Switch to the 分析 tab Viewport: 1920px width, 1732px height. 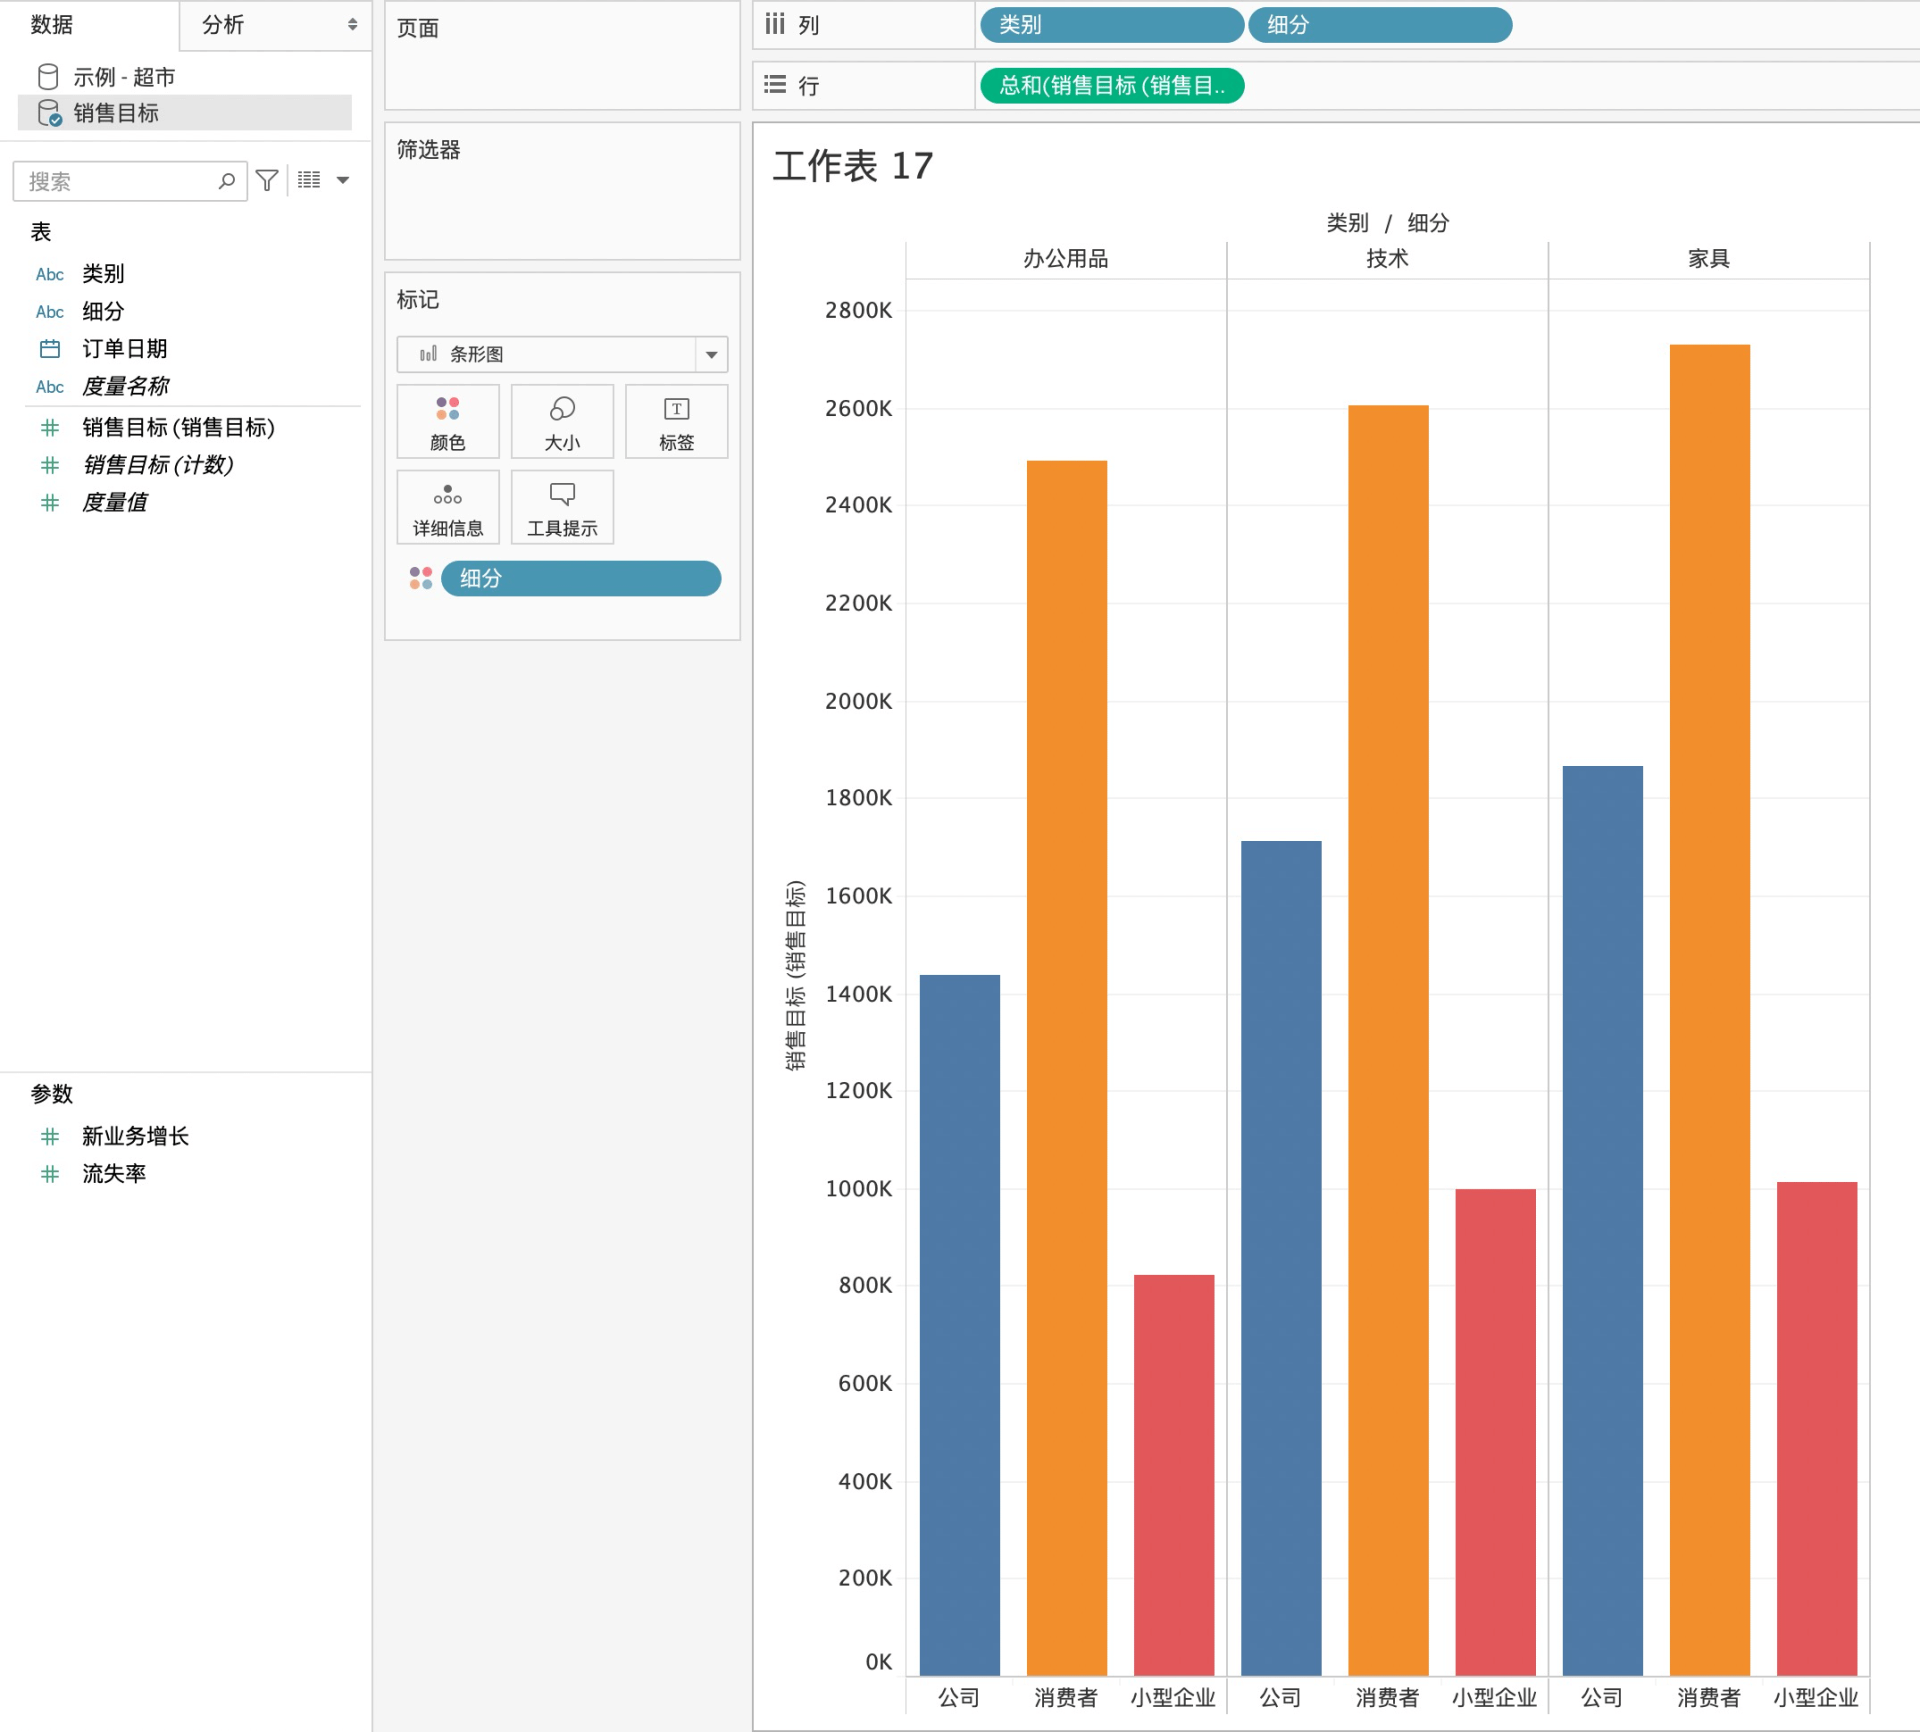(x=223, y=24)
